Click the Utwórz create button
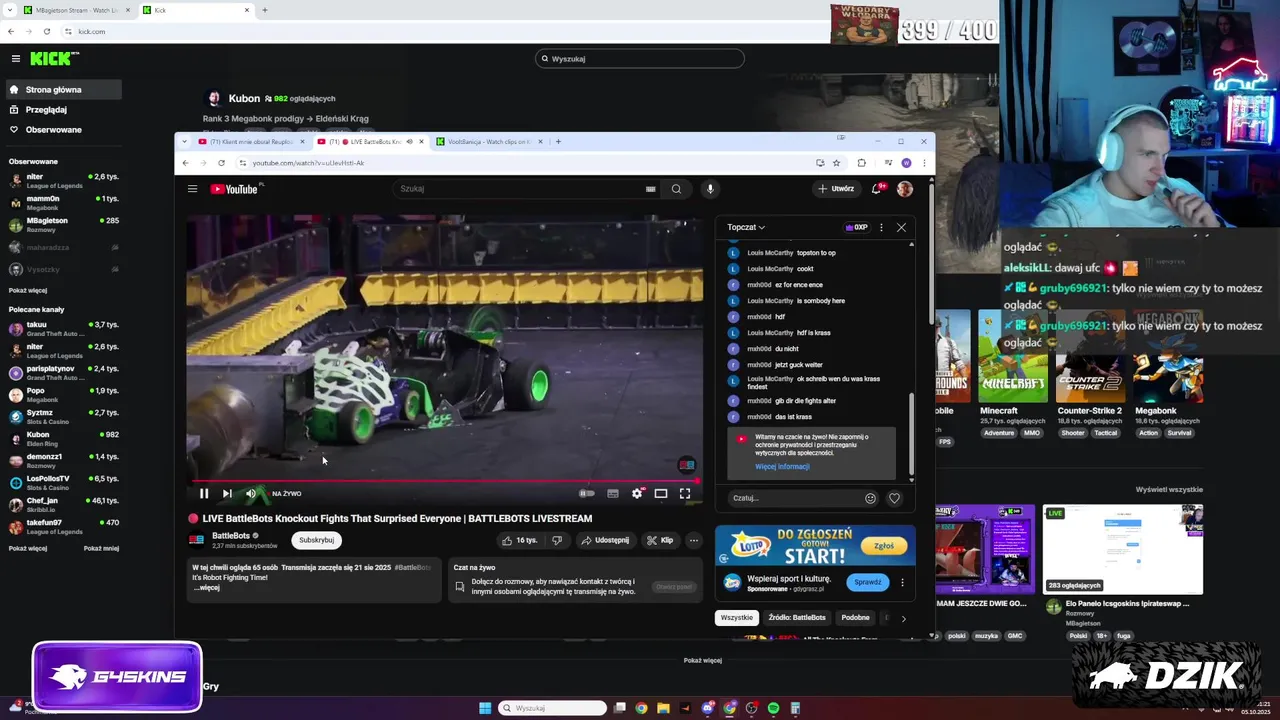 coord(836,189)
